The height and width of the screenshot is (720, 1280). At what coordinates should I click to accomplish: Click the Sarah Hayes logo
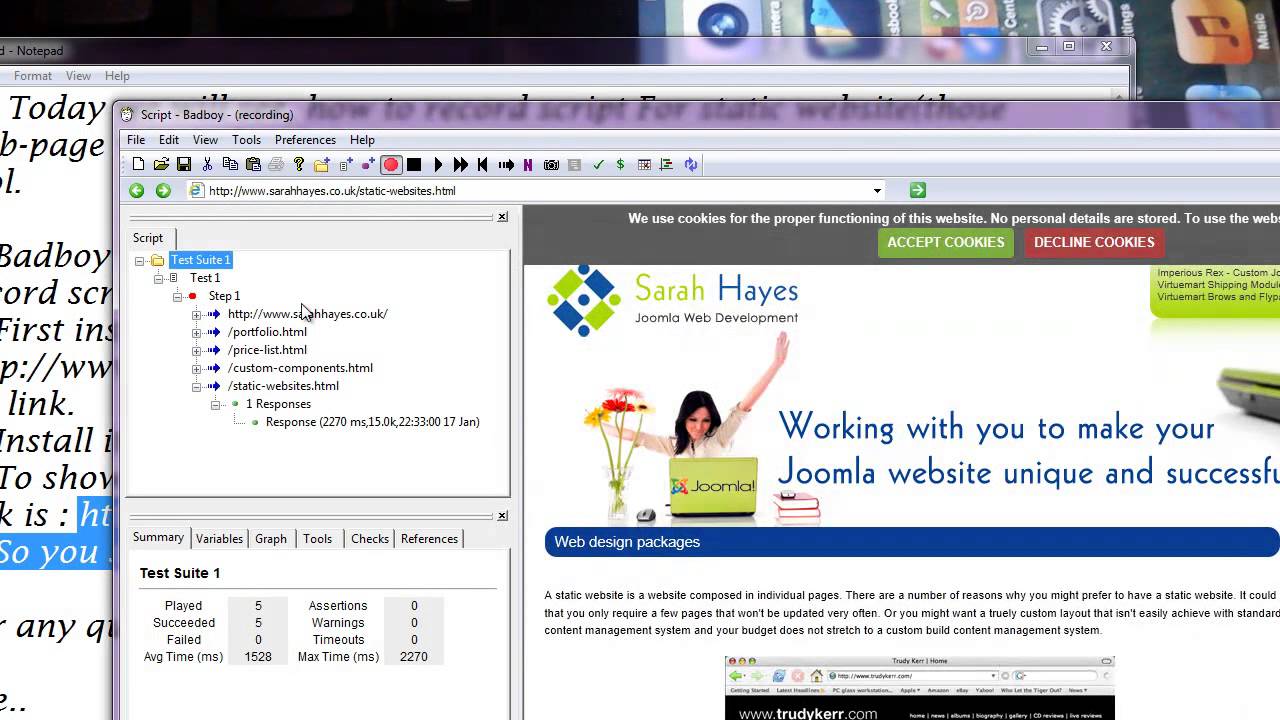pyautogui.click(x=673, y=300)
